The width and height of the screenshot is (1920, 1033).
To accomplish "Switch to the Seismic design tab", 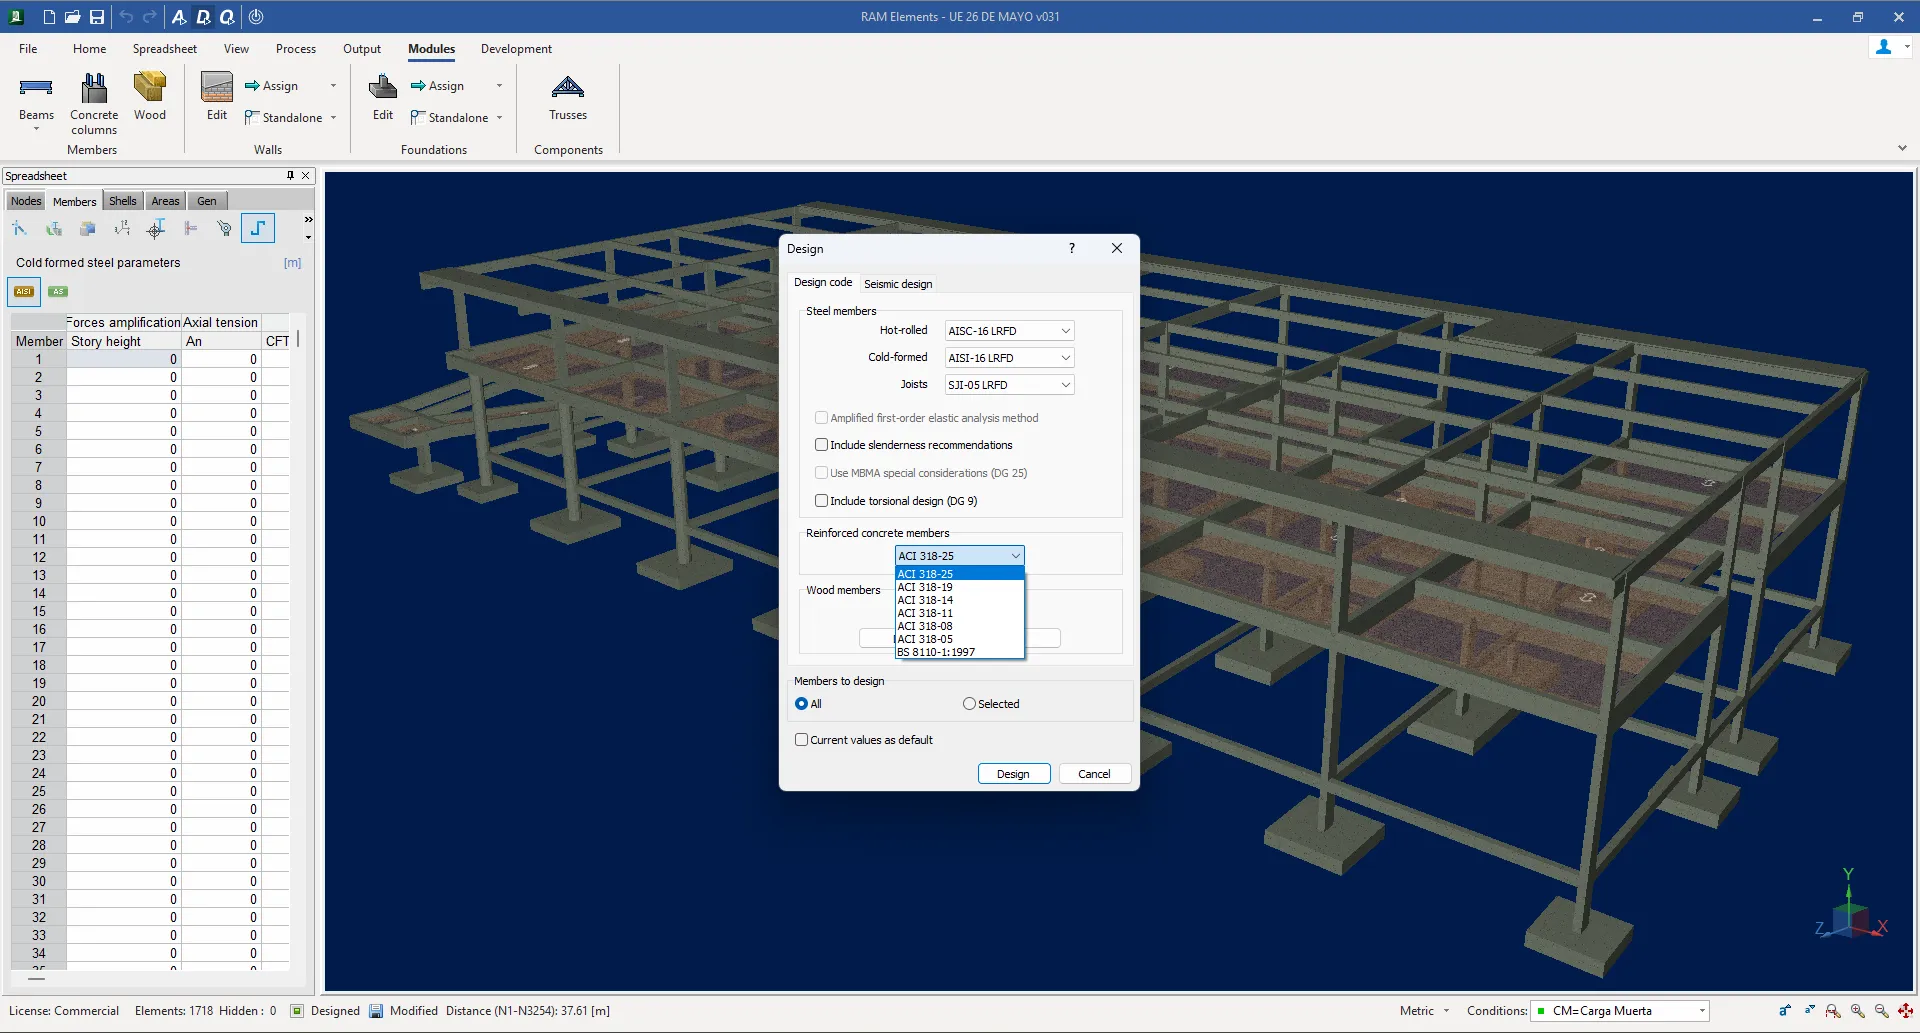I will (x=897, y=284).
